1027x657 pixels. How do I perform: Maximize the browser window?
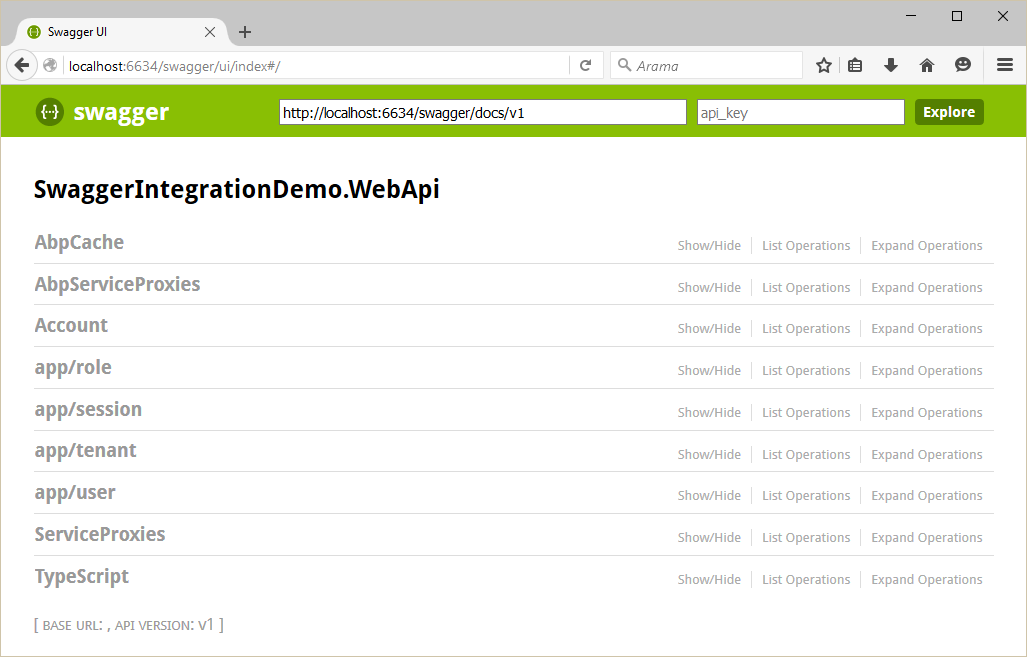956,16
